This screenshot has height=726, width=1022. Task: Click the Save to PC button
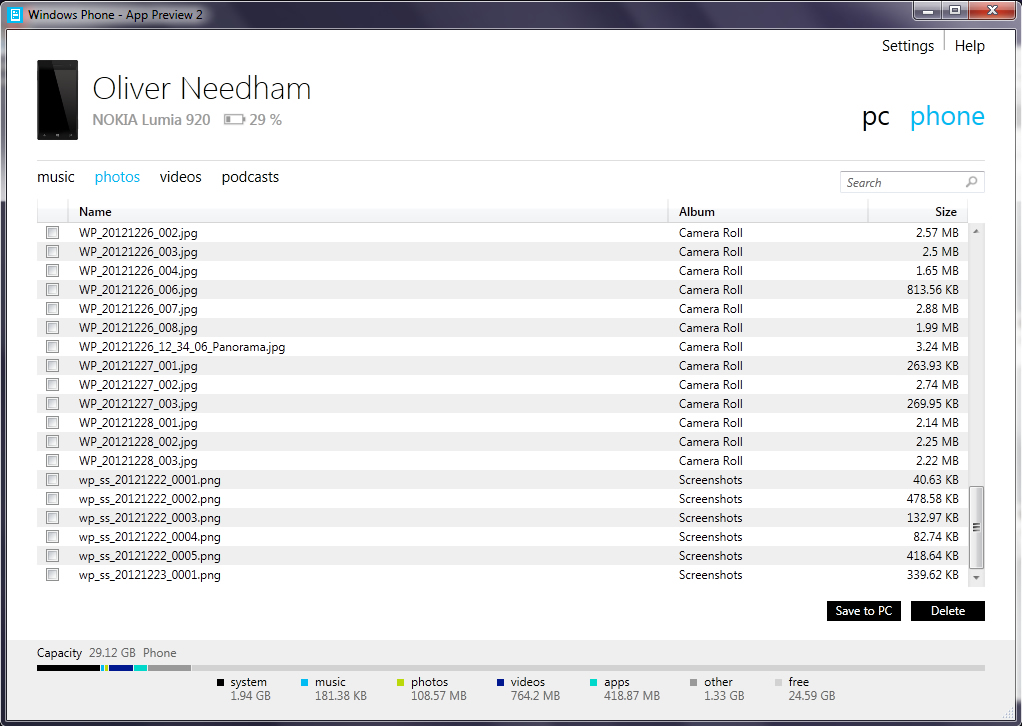coord(864,611)
